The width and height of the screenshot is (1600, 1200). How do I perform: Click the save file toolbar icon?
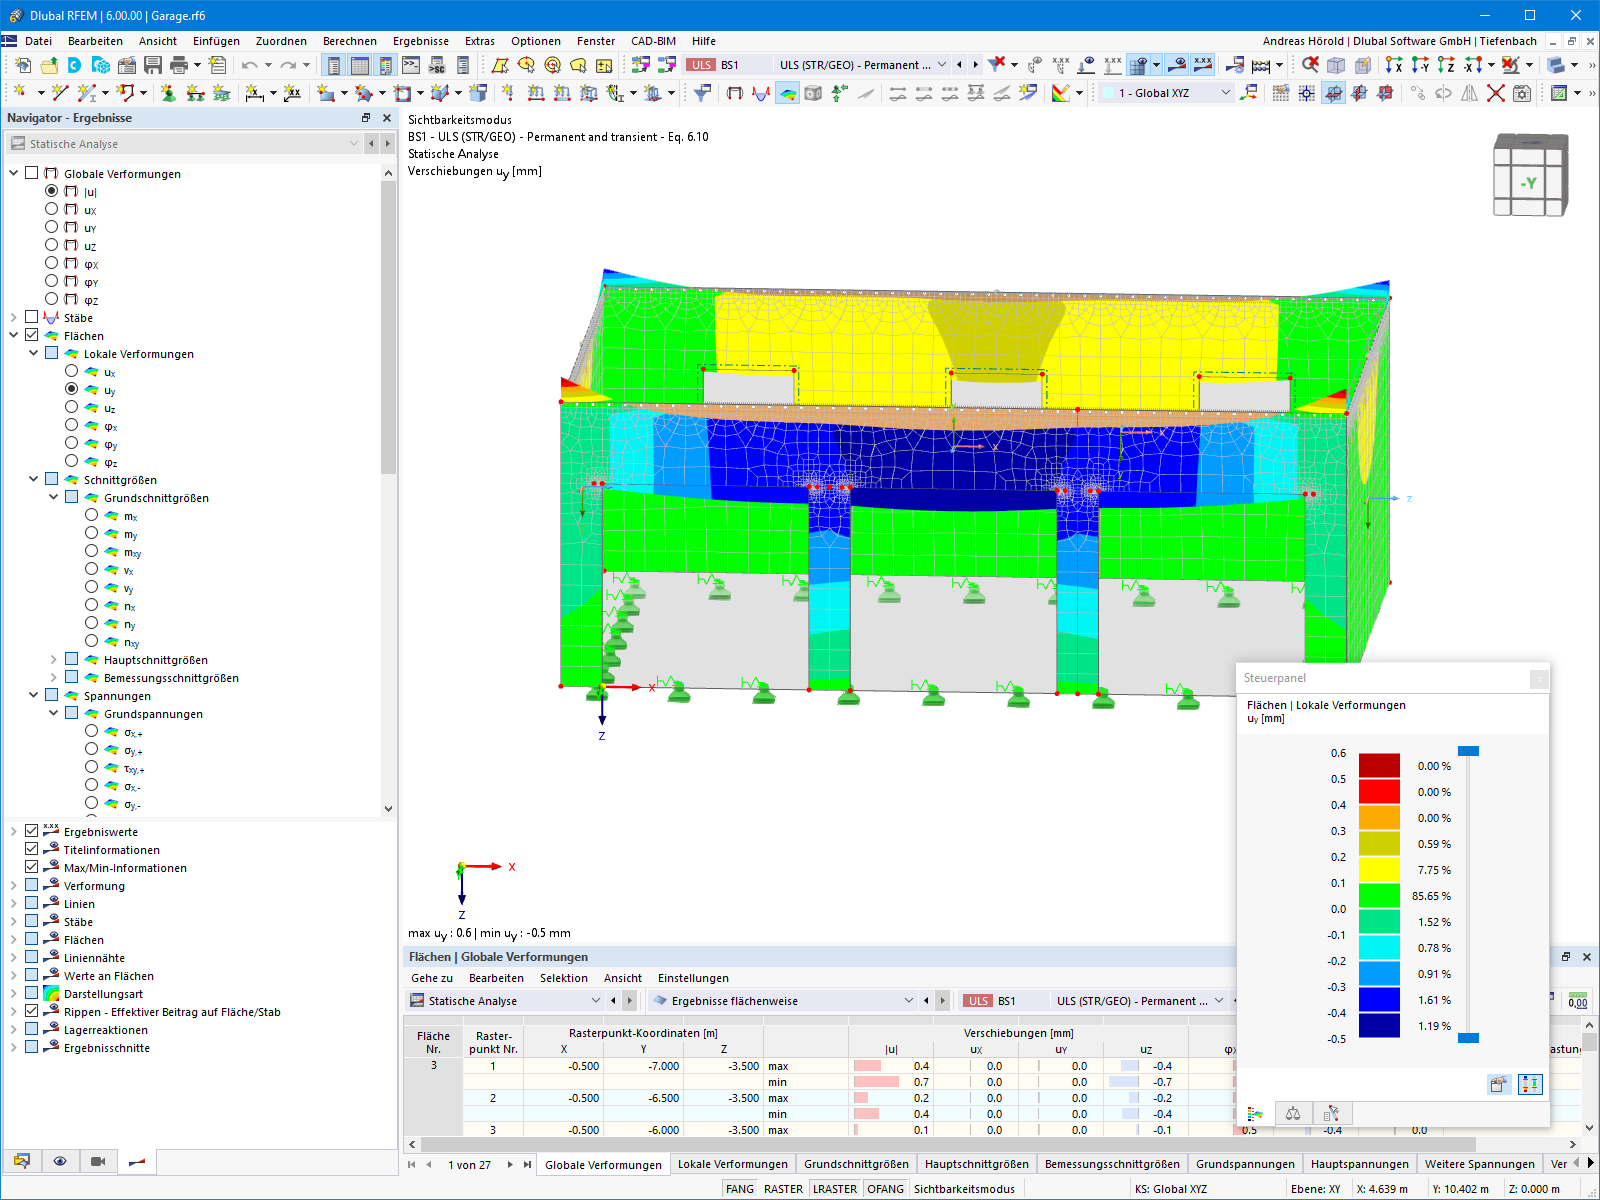coord(153,65)
